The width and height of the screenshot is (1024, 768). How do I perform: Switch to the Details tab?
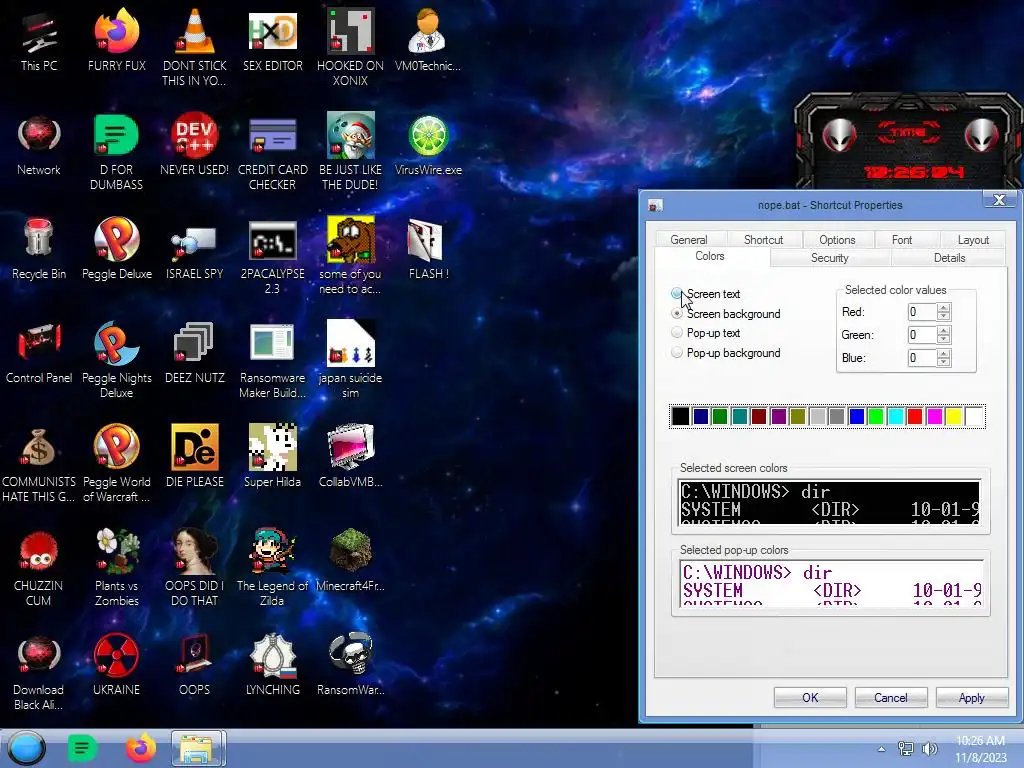tap(949, 258)
